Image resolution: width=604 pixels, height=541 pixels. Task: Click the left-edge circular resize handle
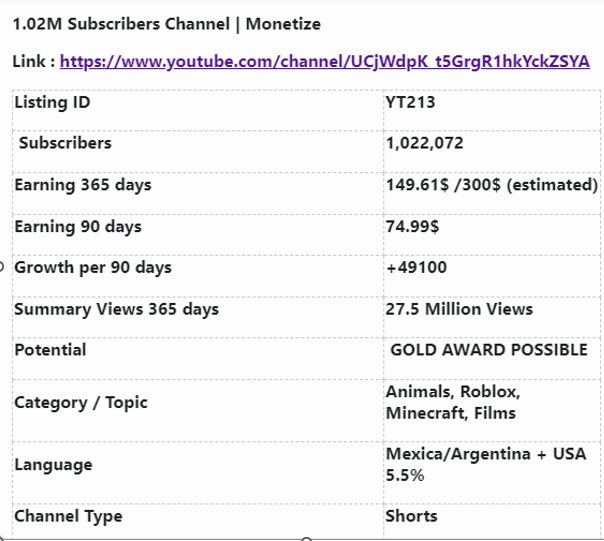[x=3, y=267]
